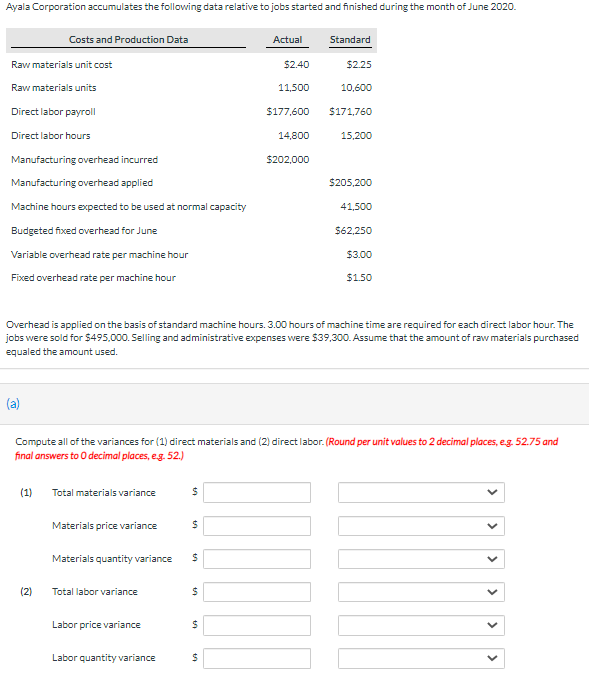Click the $177,600 actual direct labor payroll

[x=288, y=112]
